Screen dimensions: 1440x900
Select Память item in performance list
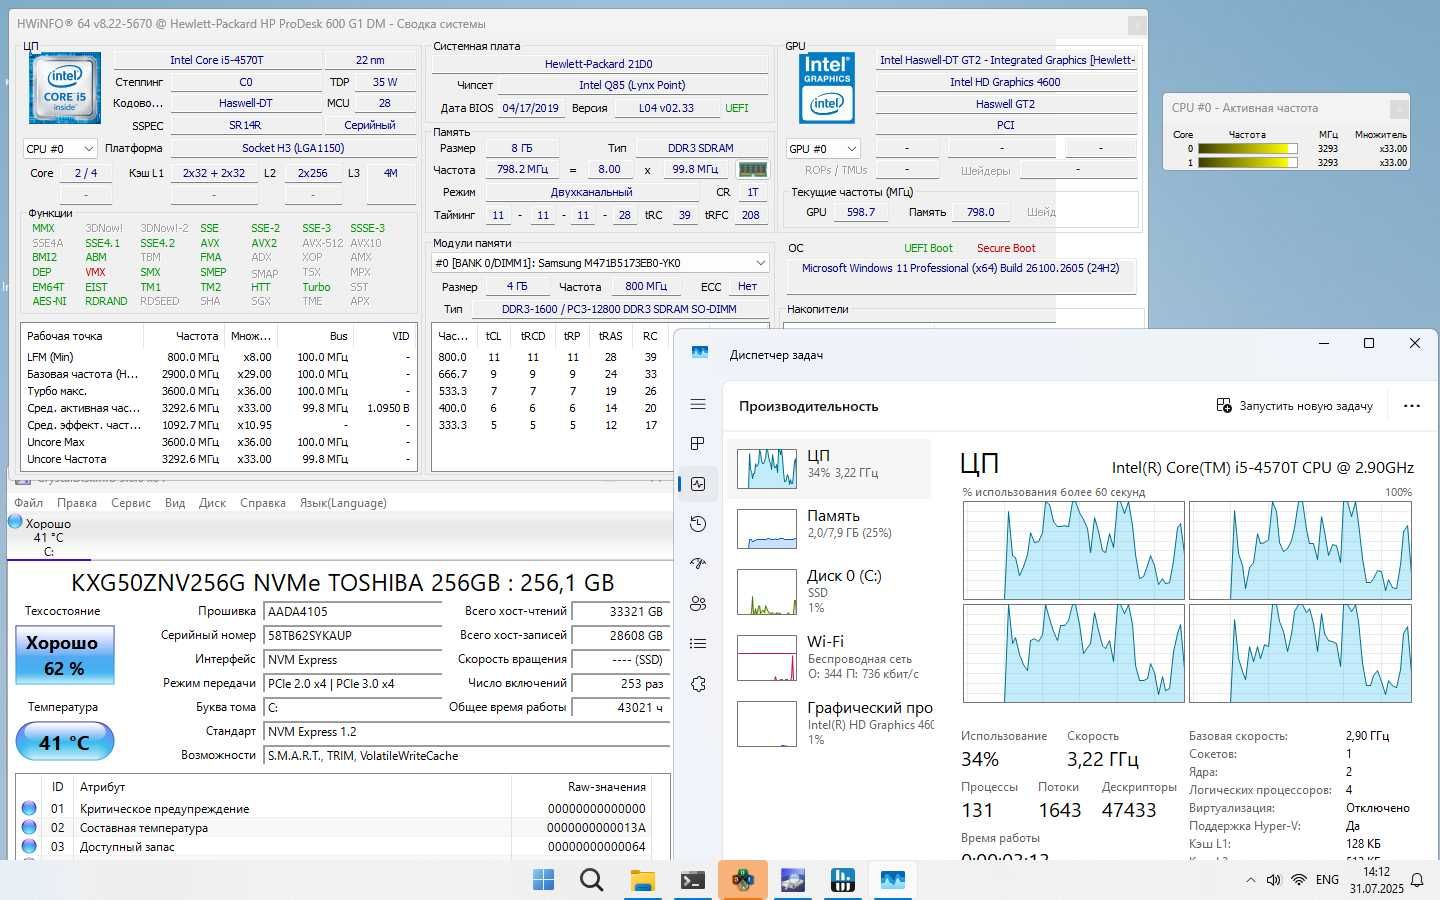tap(830, 528)
